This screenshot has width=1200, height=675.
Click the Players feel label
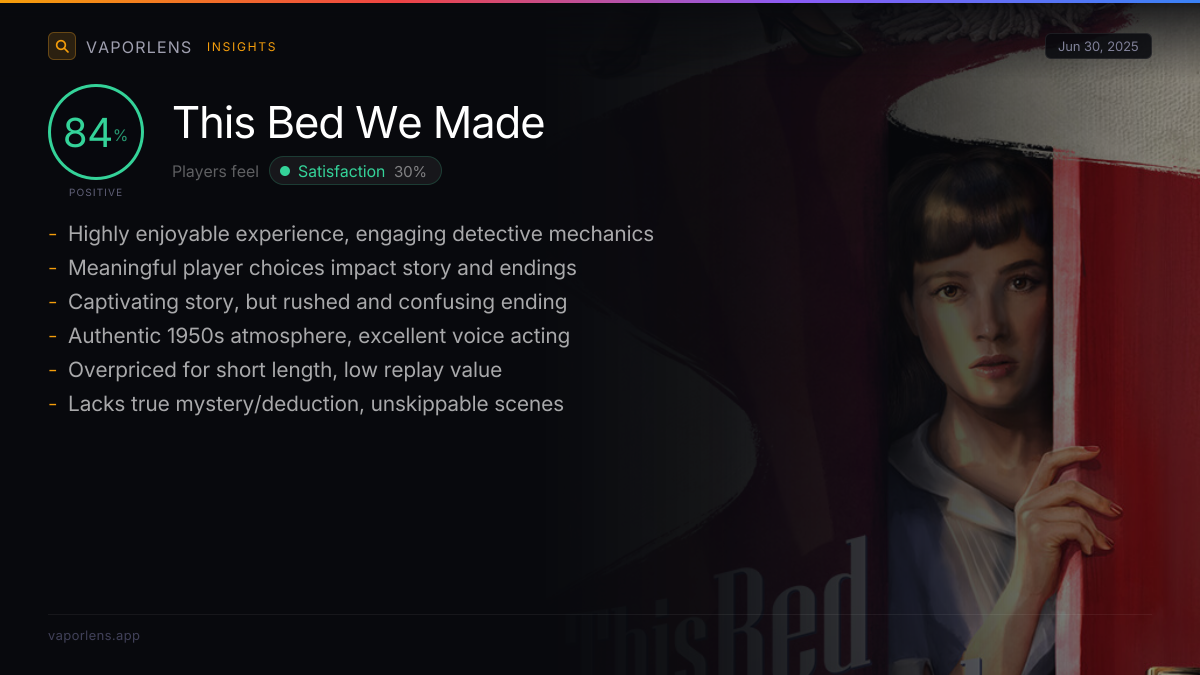[215, 171]
